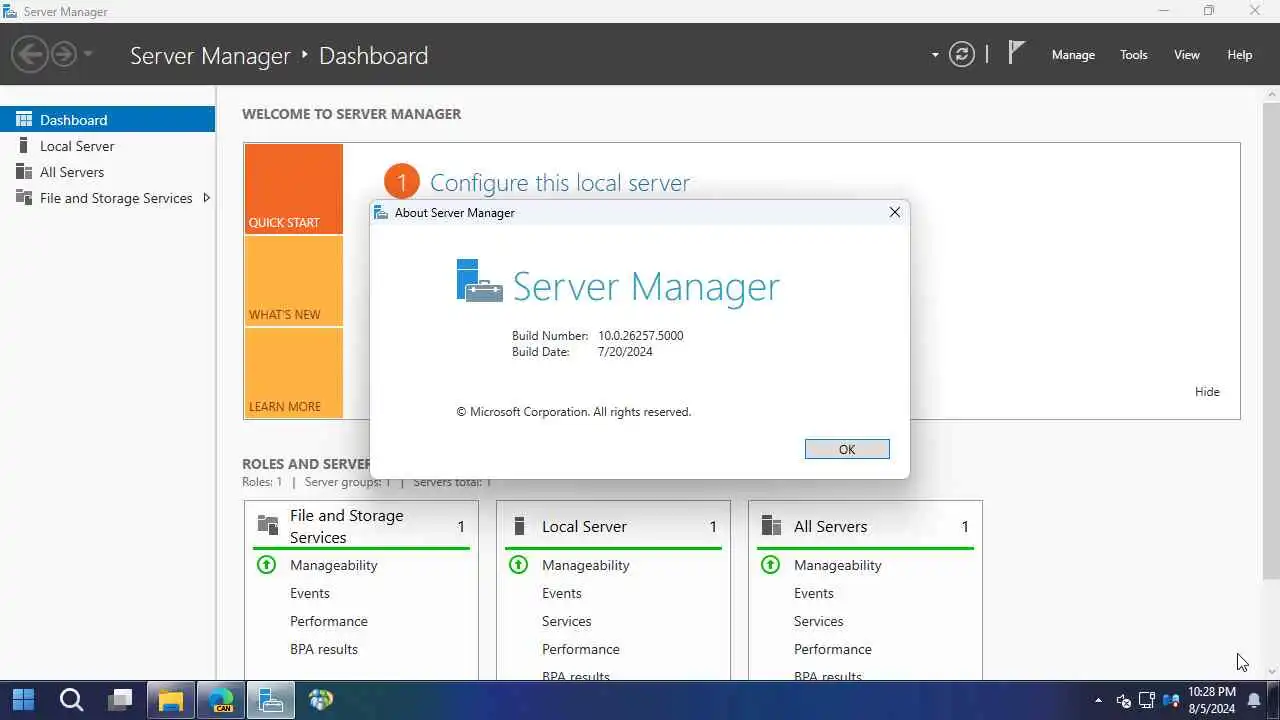Open the All Servers tile header
The height and width of the screenshot is (720, 1280).
[865, 526]
